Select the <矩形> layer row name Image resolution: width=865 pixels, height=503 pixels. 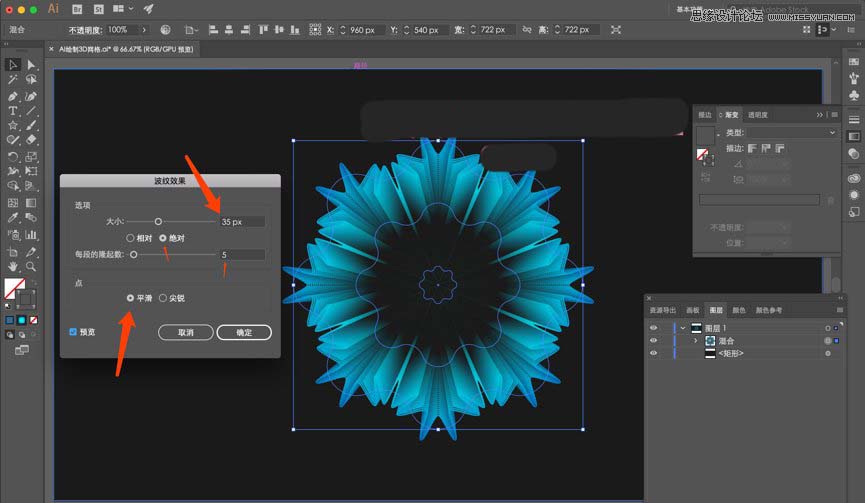[x=731, y=354]
